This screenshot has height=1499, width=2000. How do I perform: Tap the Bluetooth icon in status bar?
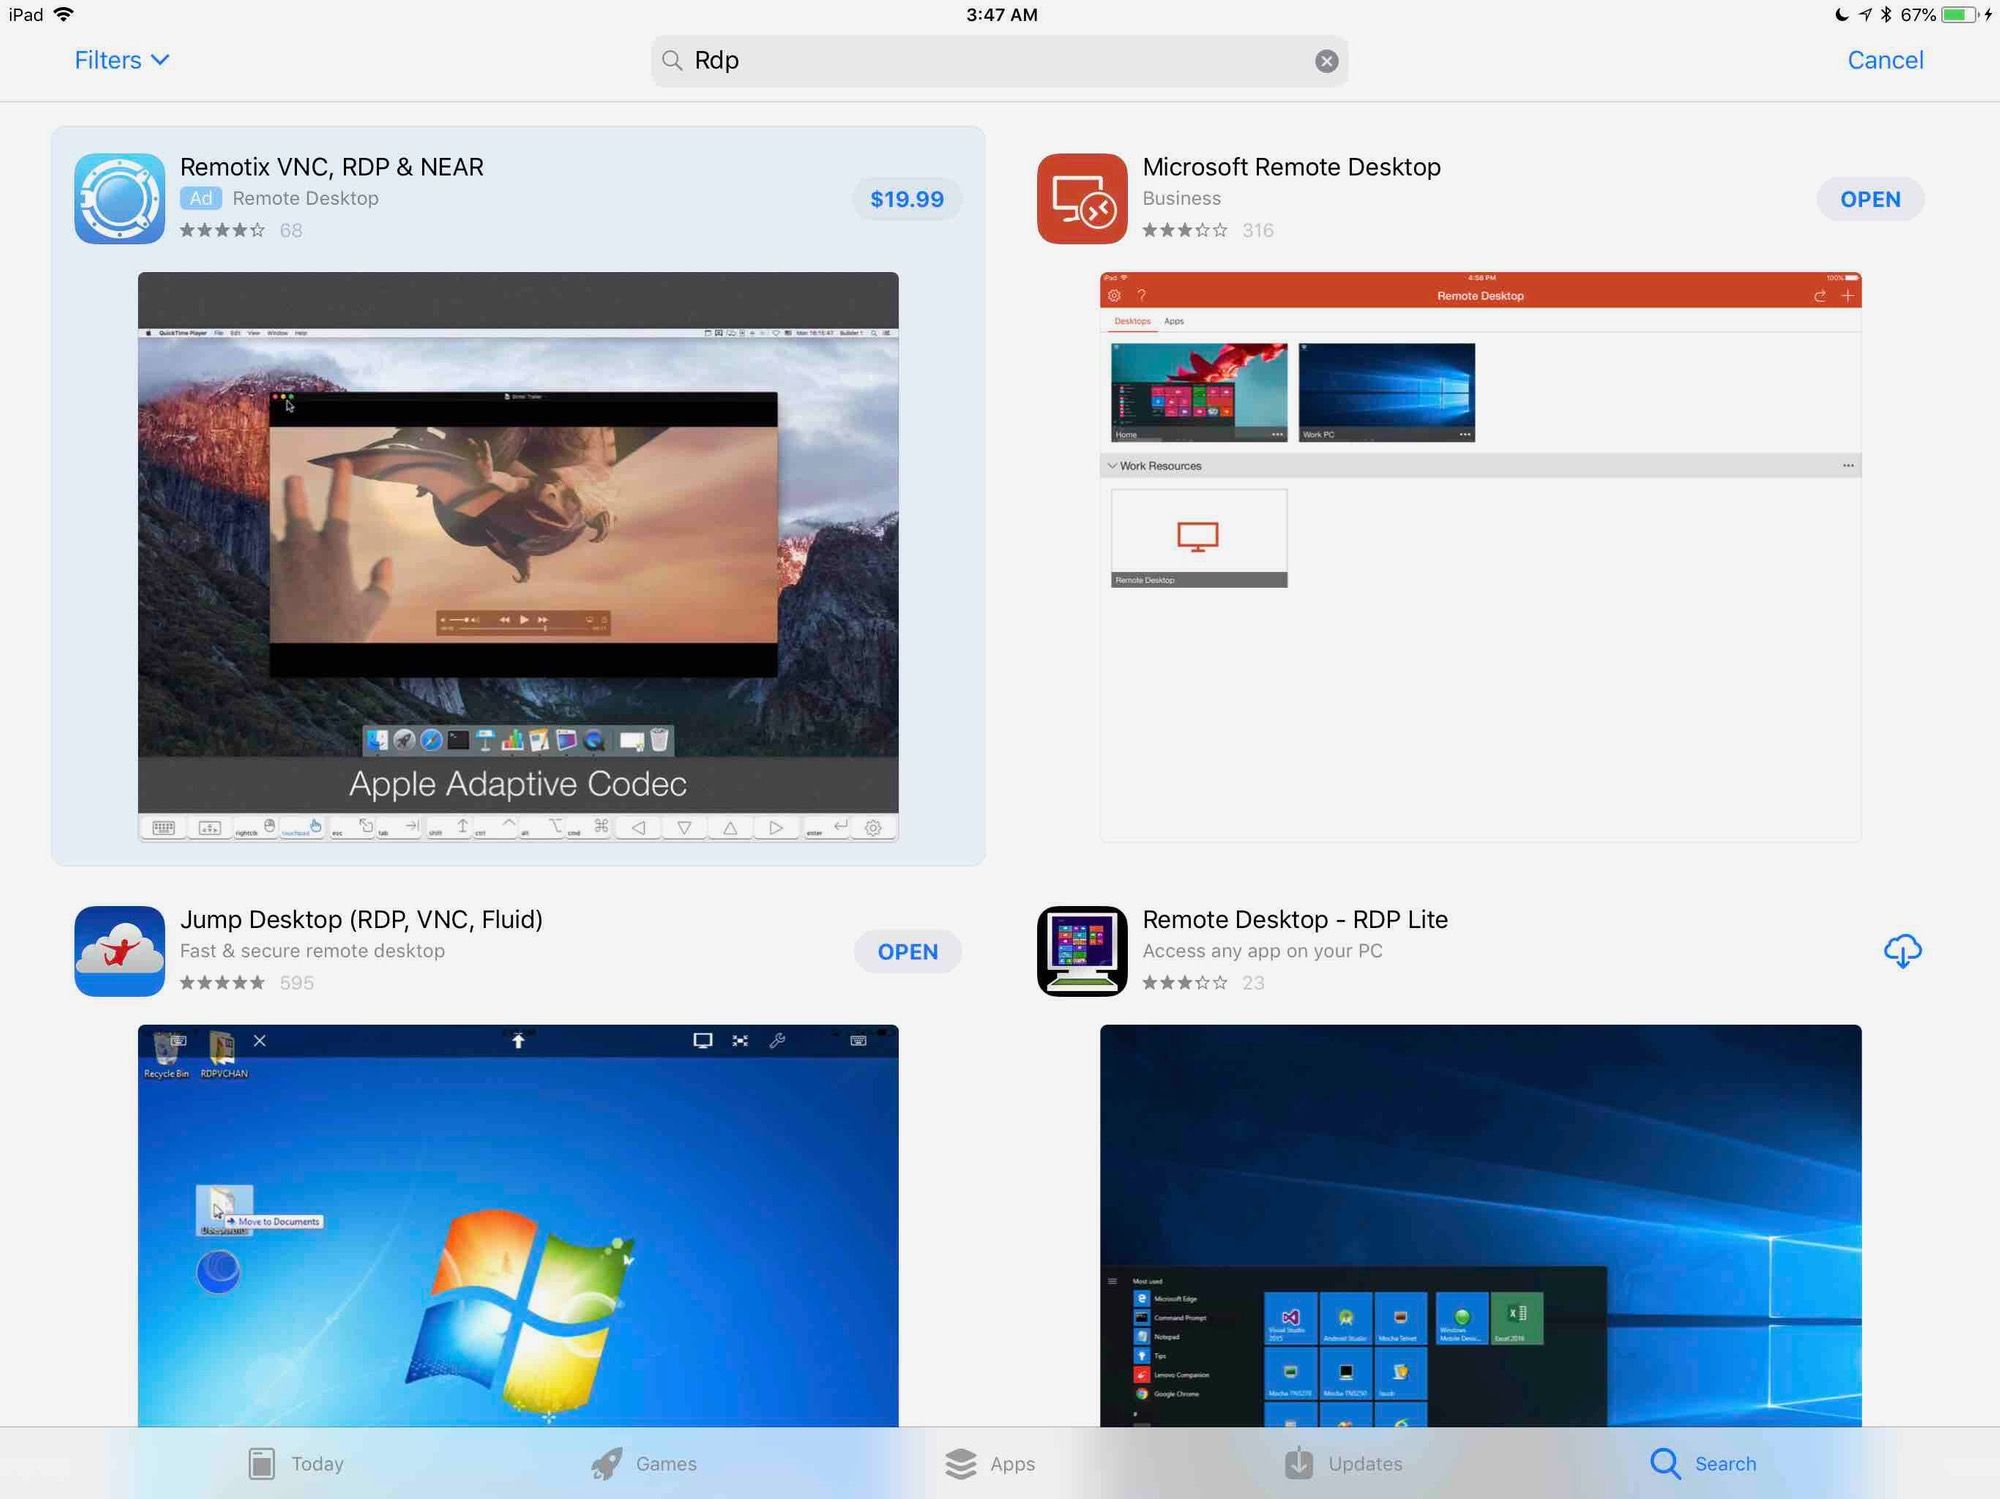coord(1886,15)
